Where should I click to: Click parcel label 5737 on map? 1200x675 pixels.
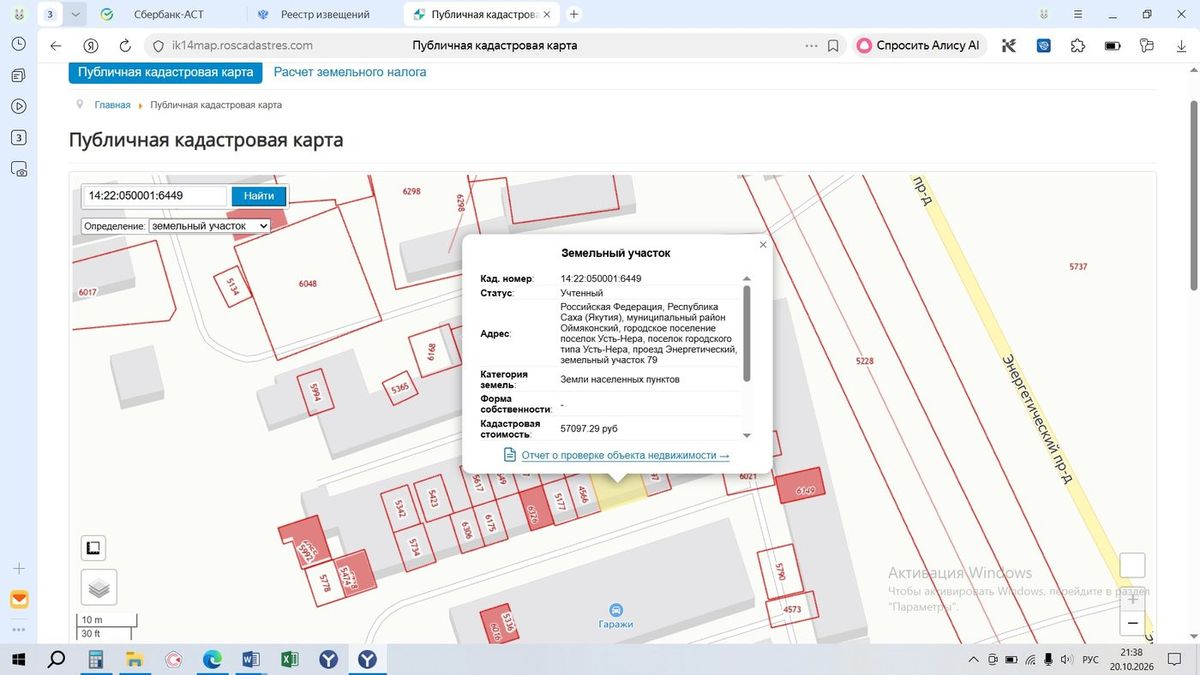[1078, 267]
